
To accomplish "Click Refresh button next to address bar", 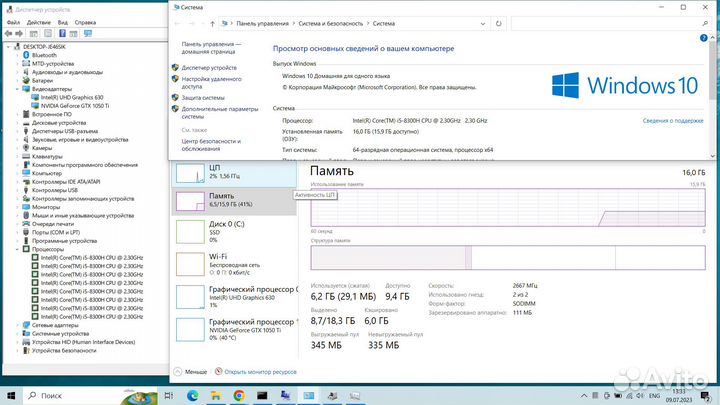I will point(499,24).
